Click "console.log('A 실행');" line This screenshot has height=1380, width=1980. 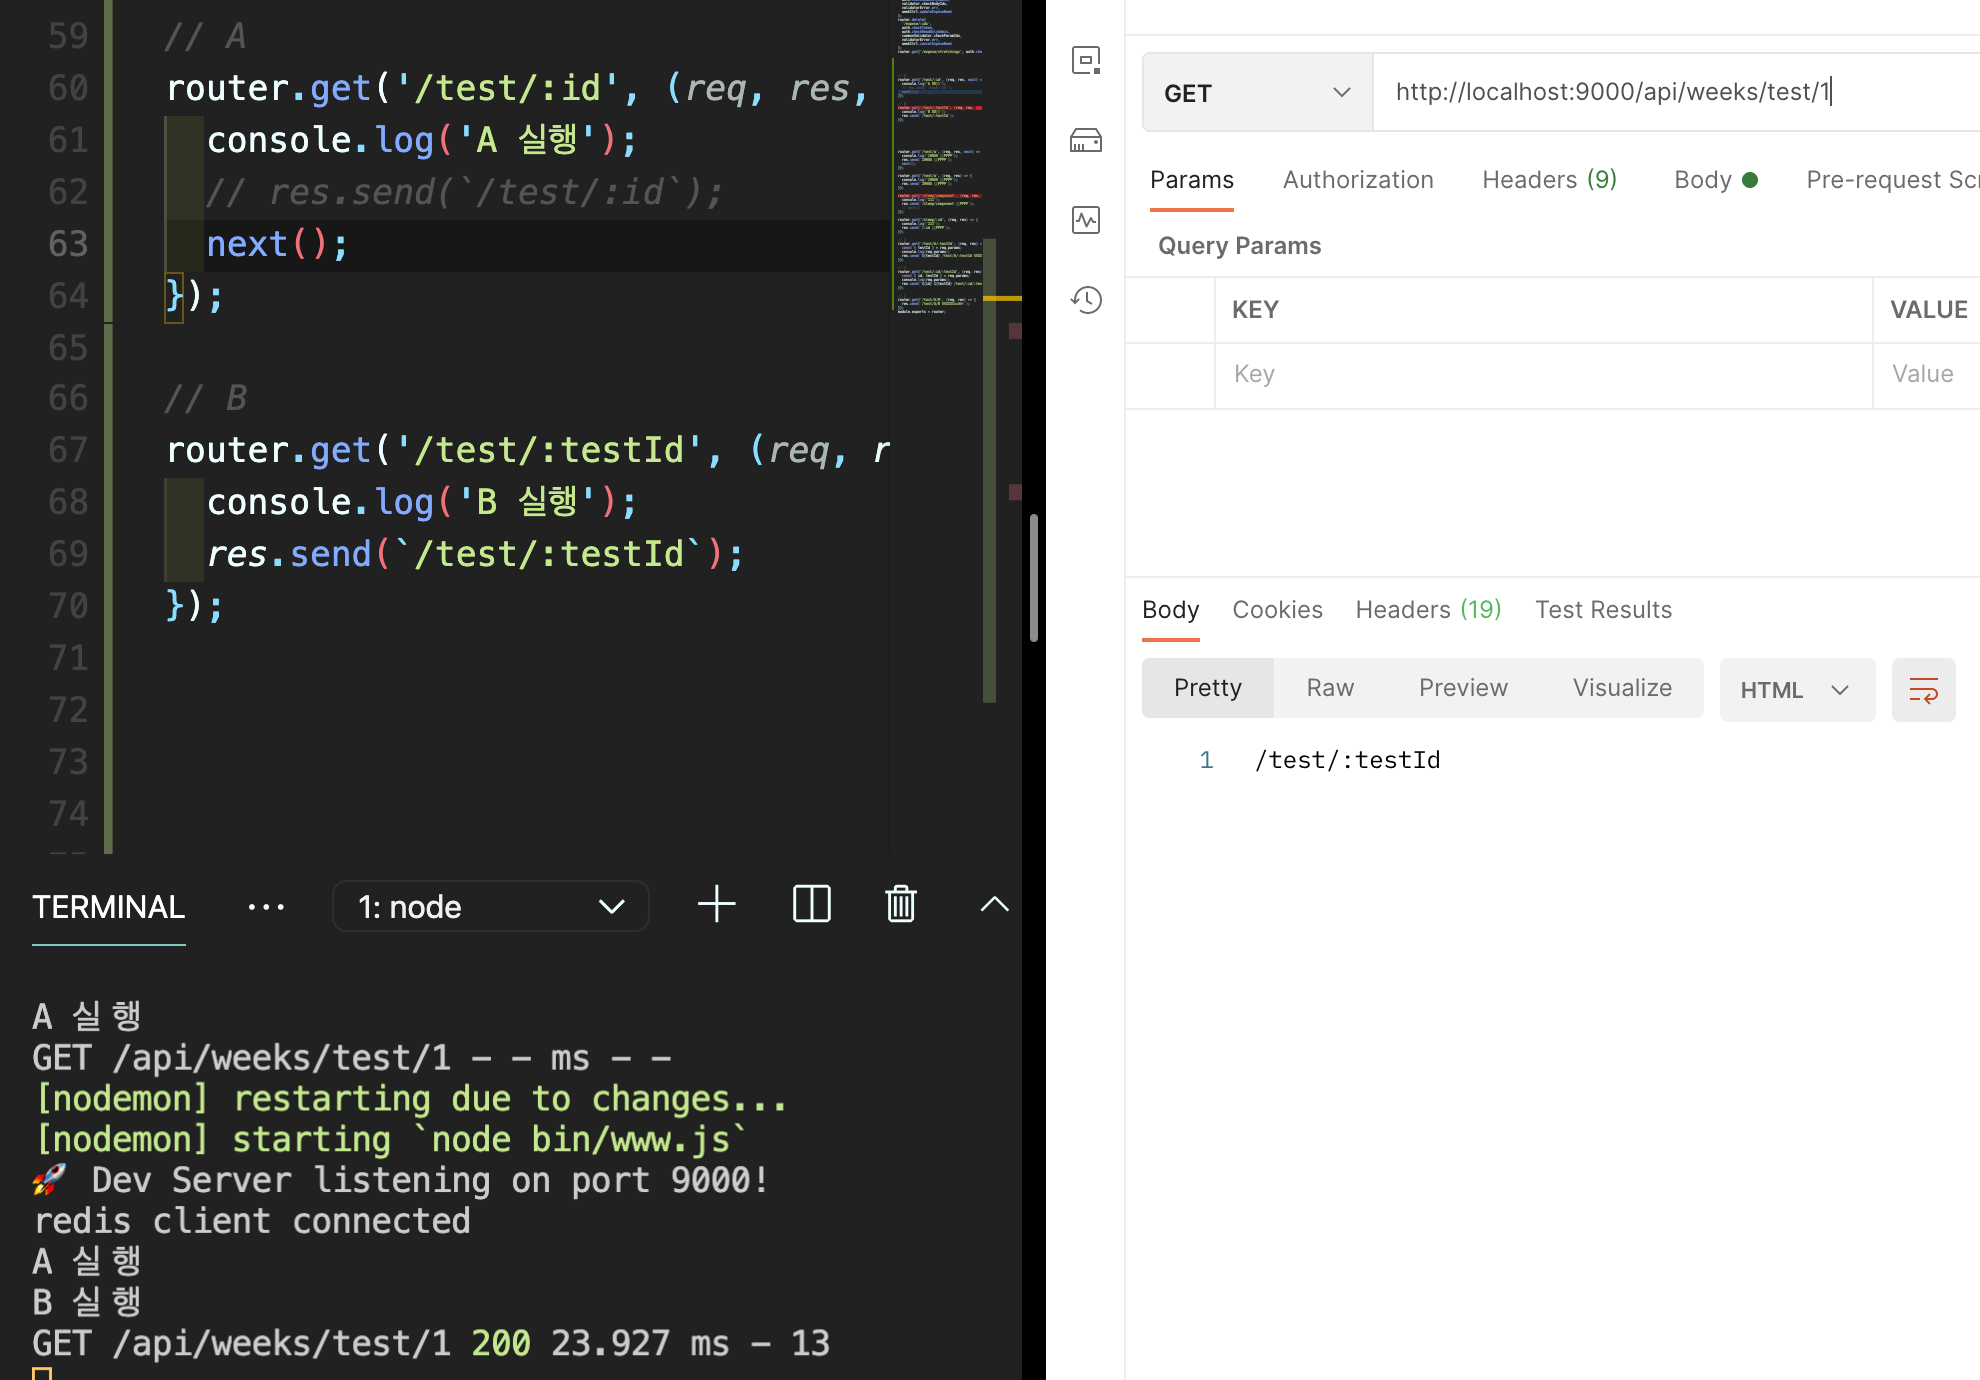(421, 140)
